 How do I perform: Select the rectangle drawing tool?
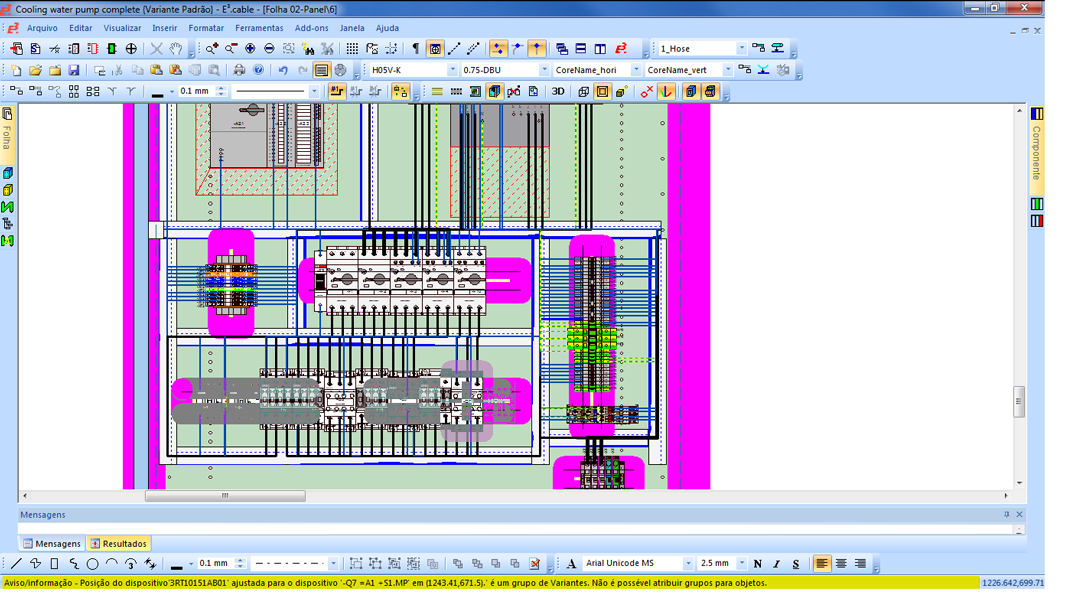[x=54, y=563]
